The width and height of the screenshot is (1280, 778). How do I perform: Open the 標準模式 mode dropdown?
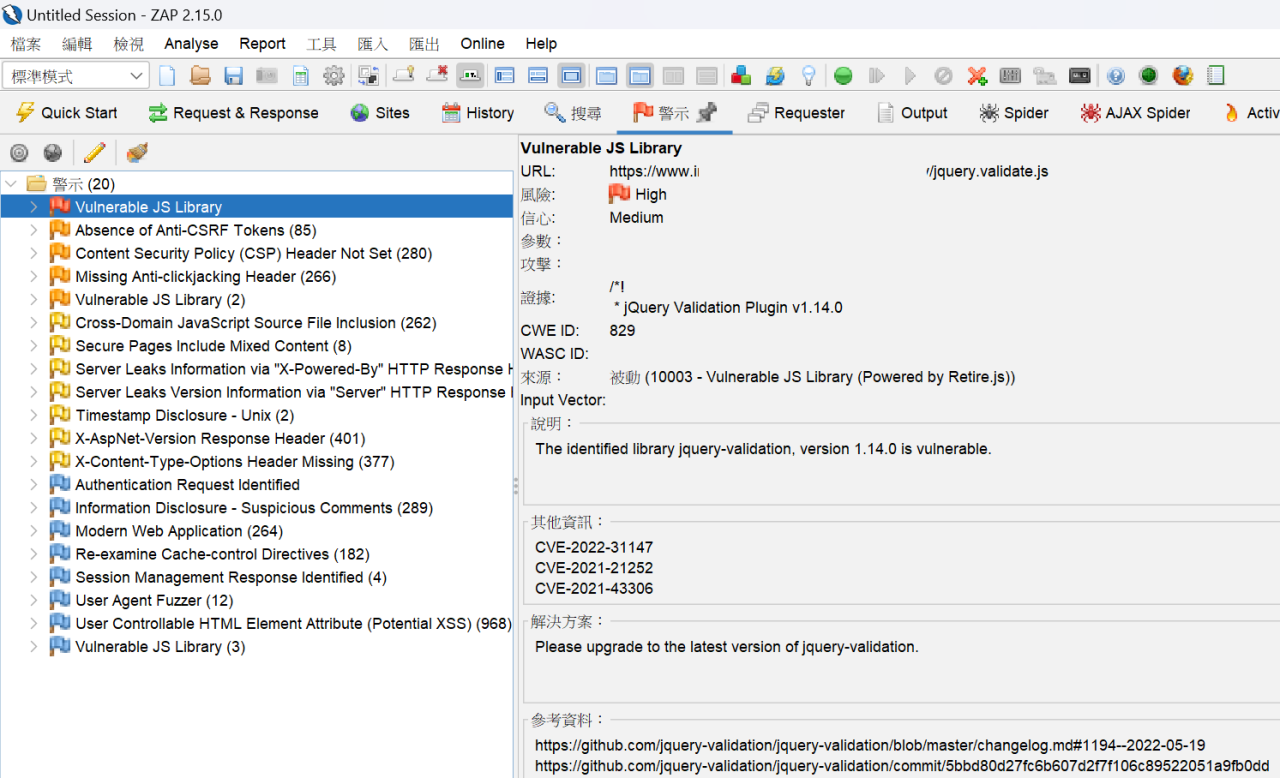pos(76,76)
